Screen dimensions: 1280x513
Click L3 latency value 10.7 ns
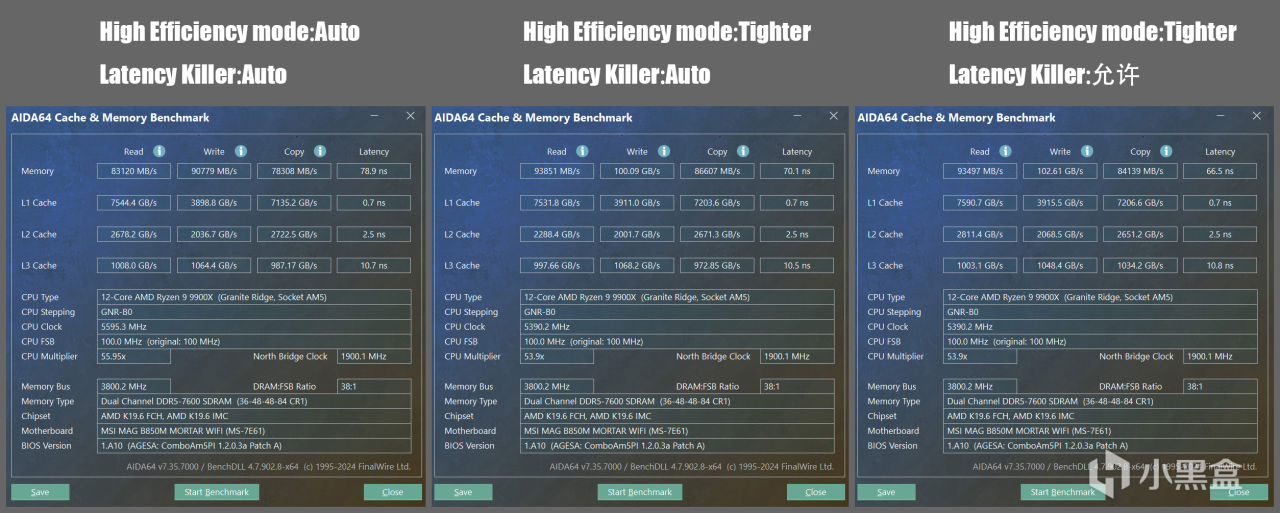pos(374,266)
